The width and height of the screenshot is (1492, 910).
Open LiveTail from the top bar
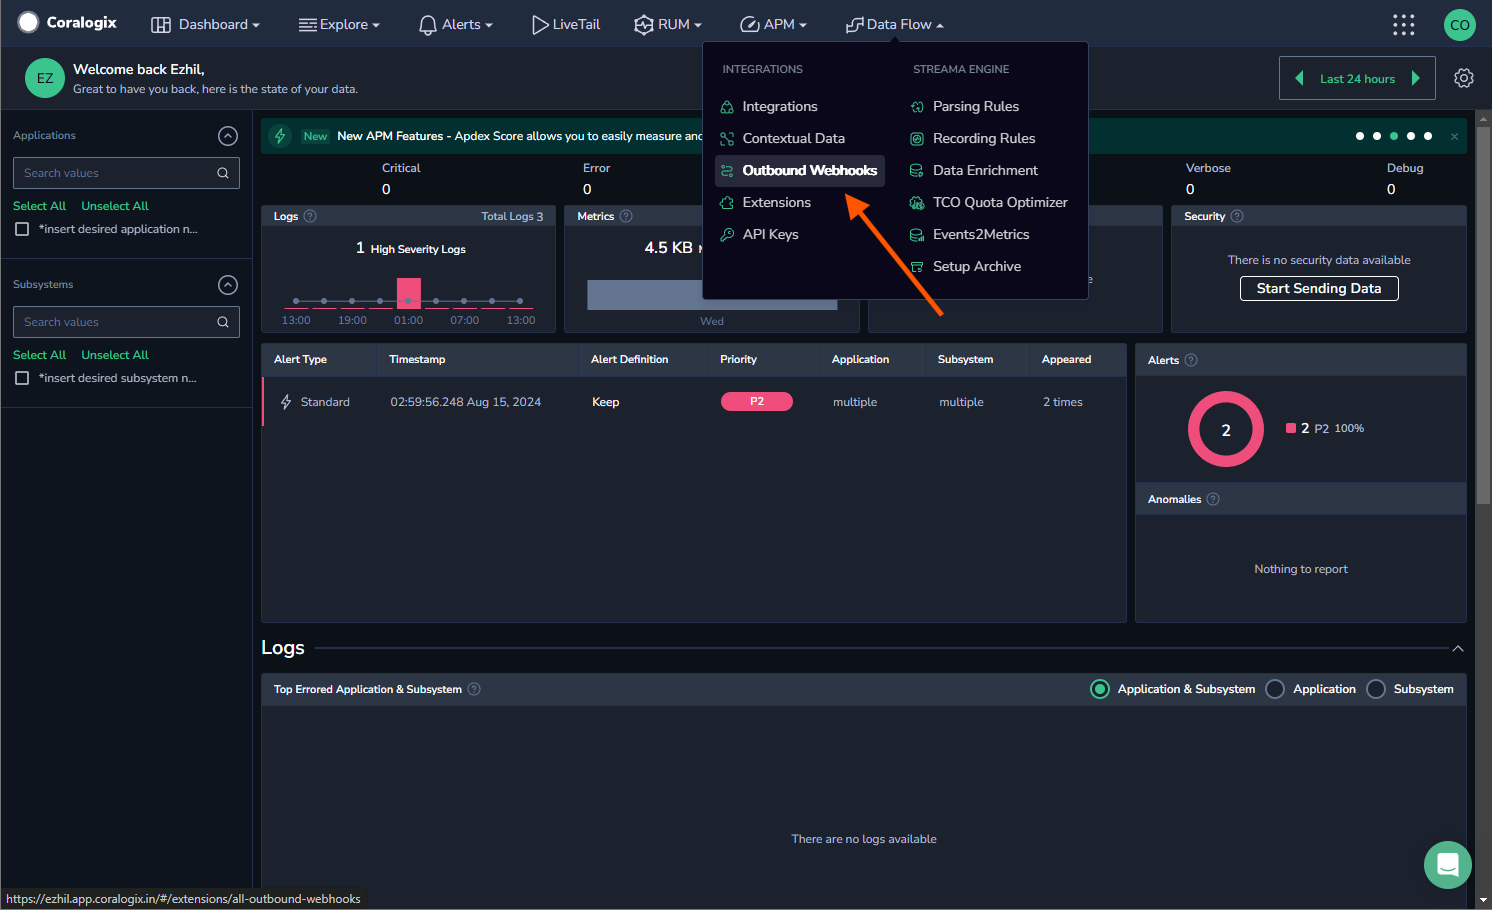566,24
